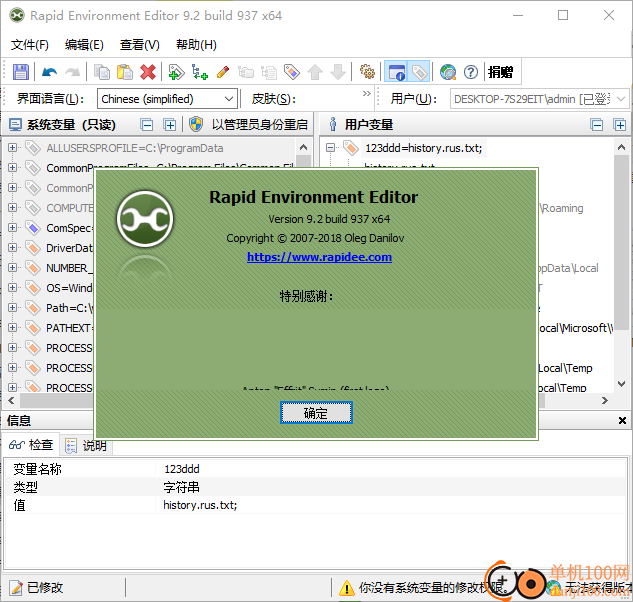The width and height of the screenshot is (633, 602).
Task: Switch to the 检查 tab
Action: click(x=31, y=445)
